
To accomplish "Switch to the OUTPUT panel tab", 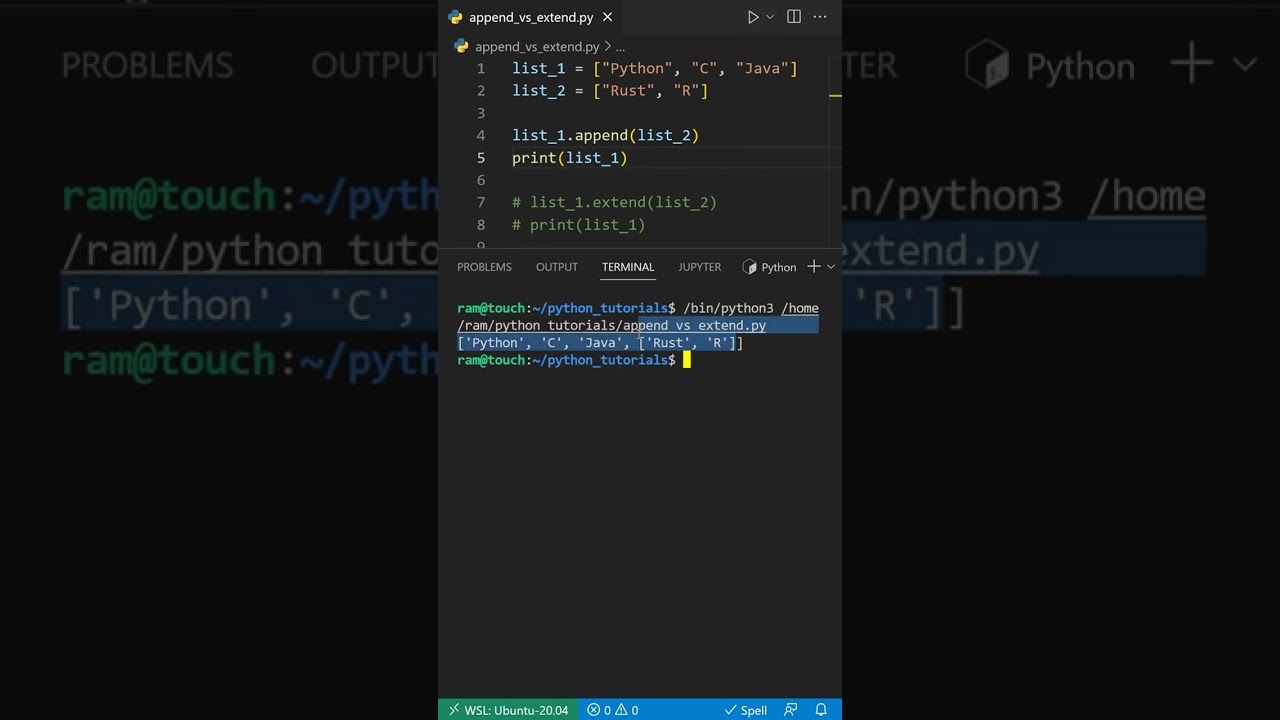I will point(557,267).
